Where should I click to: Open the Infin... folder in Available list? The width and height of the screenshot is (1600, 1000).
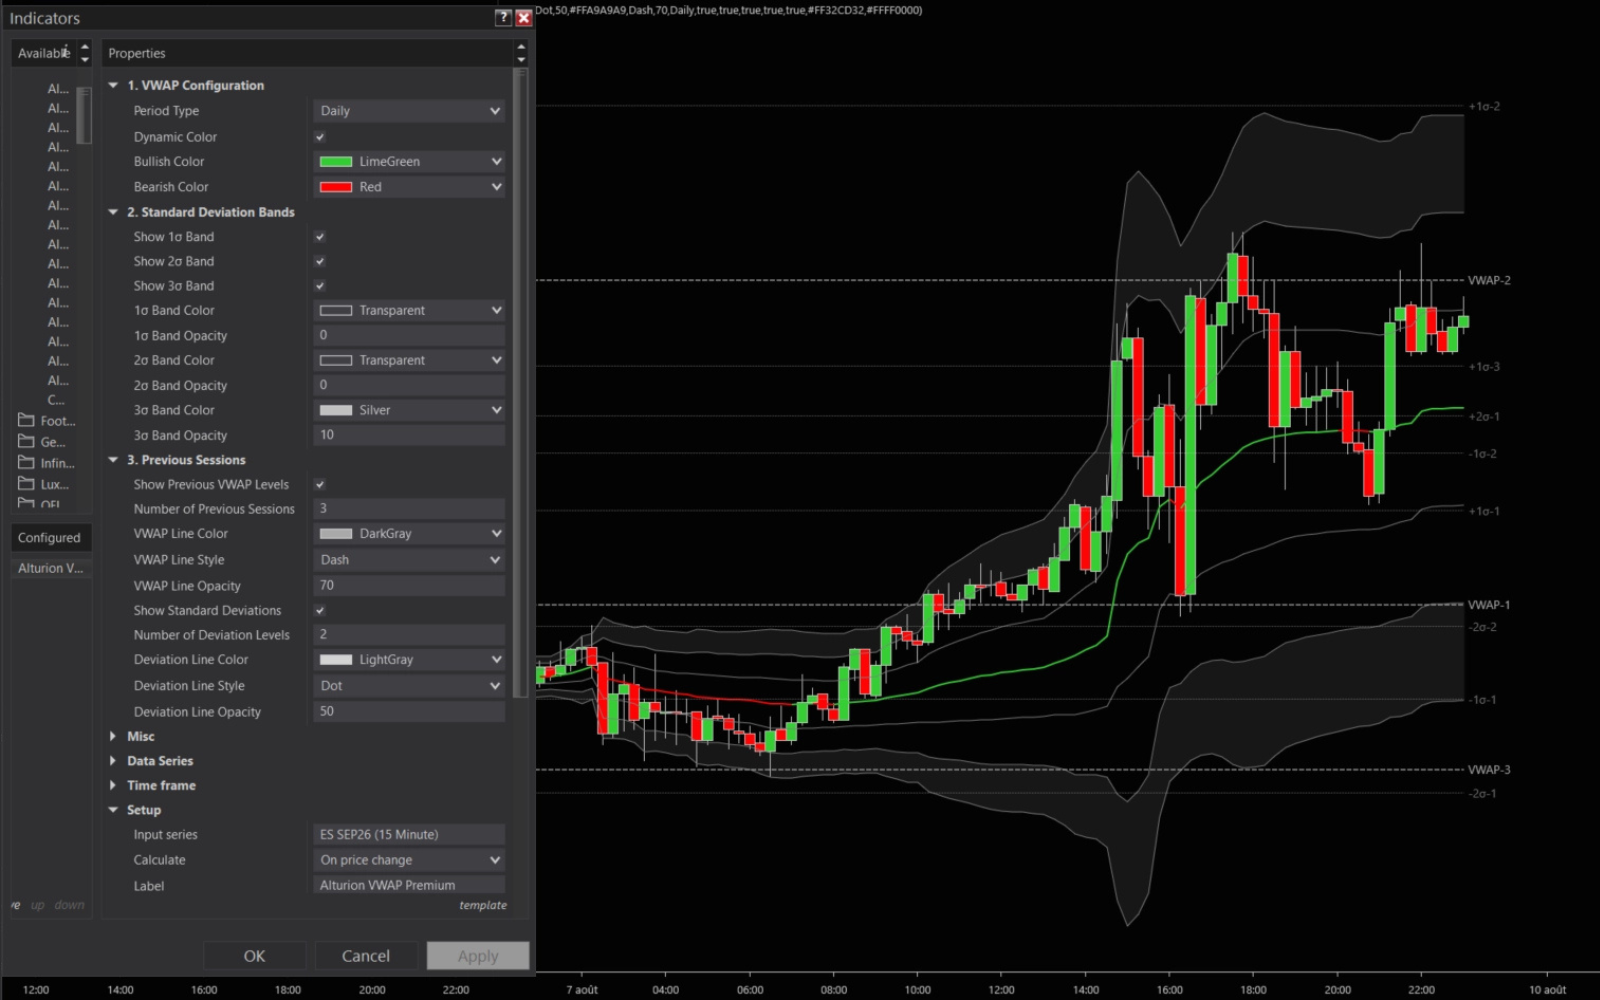point(46,463)
